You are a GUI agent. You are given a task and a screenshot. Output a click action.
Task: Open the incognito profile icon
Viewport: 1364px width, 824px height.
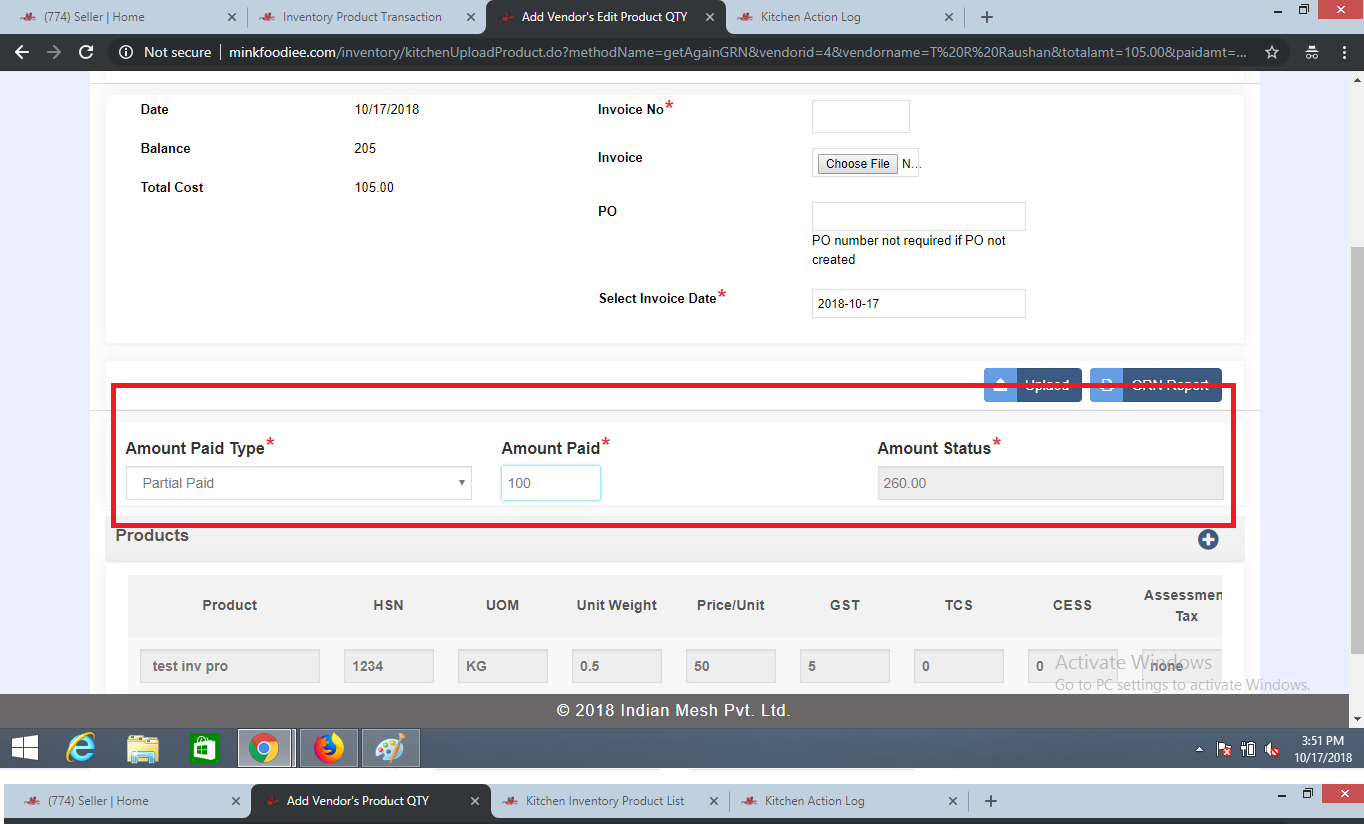1311,52
